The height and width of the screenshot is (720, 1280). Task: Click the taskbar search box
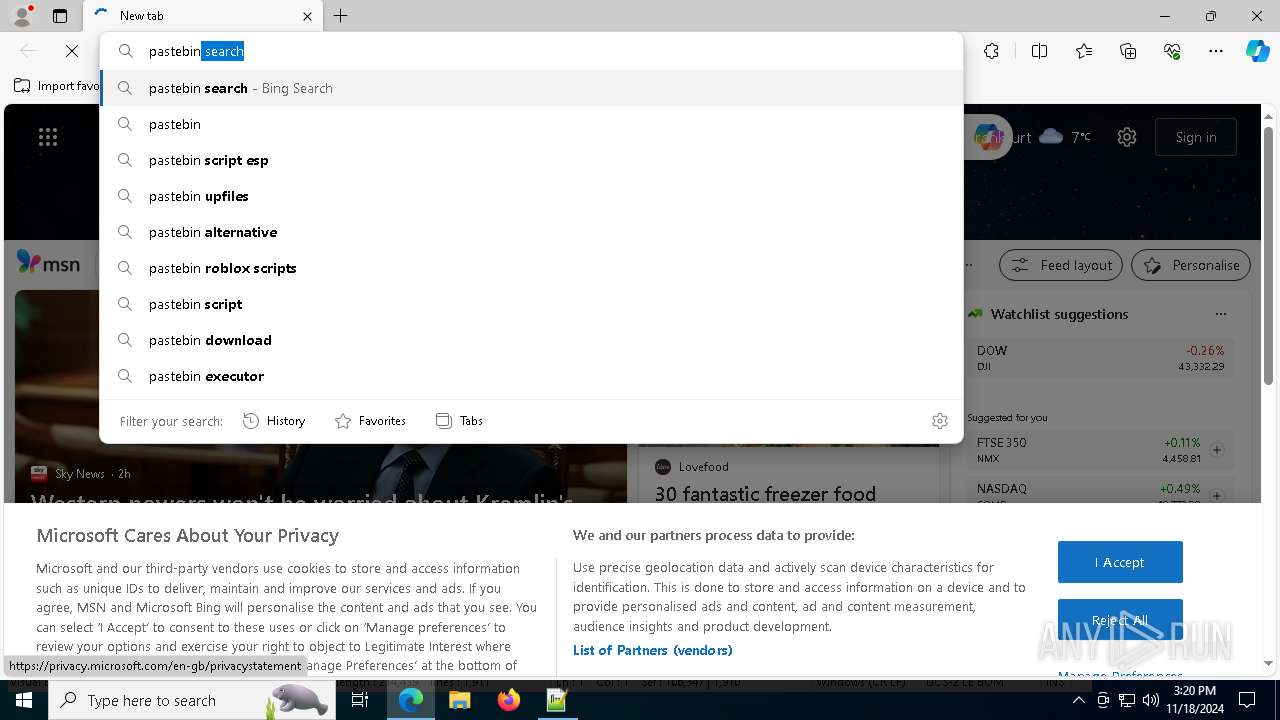192,700
